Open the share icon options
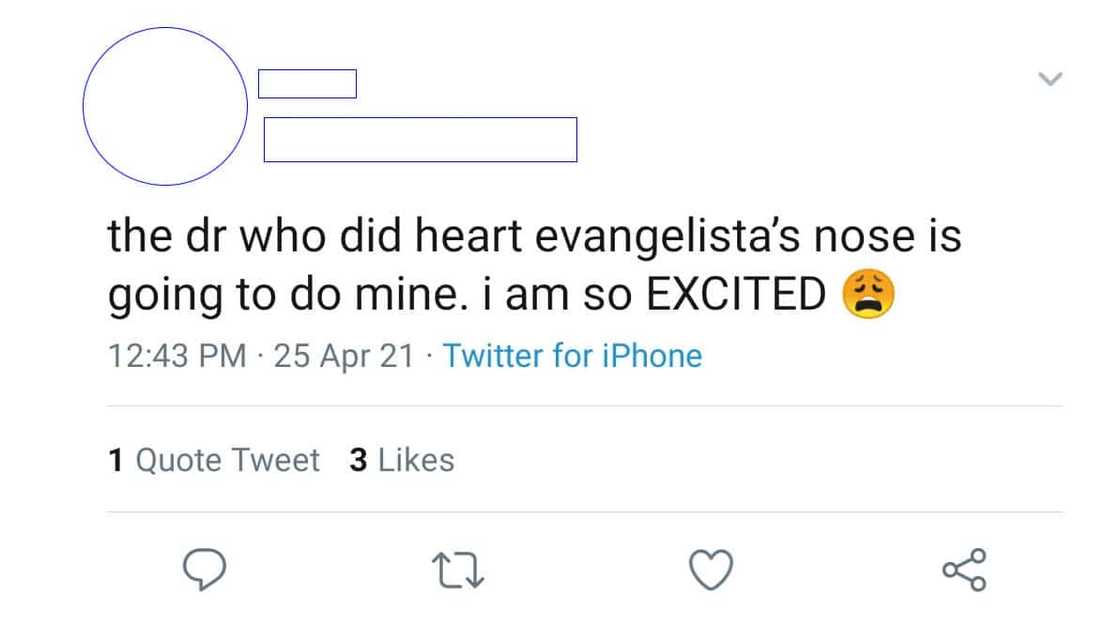The width and height of the screenshot is (1120, 624). point(964,570)
